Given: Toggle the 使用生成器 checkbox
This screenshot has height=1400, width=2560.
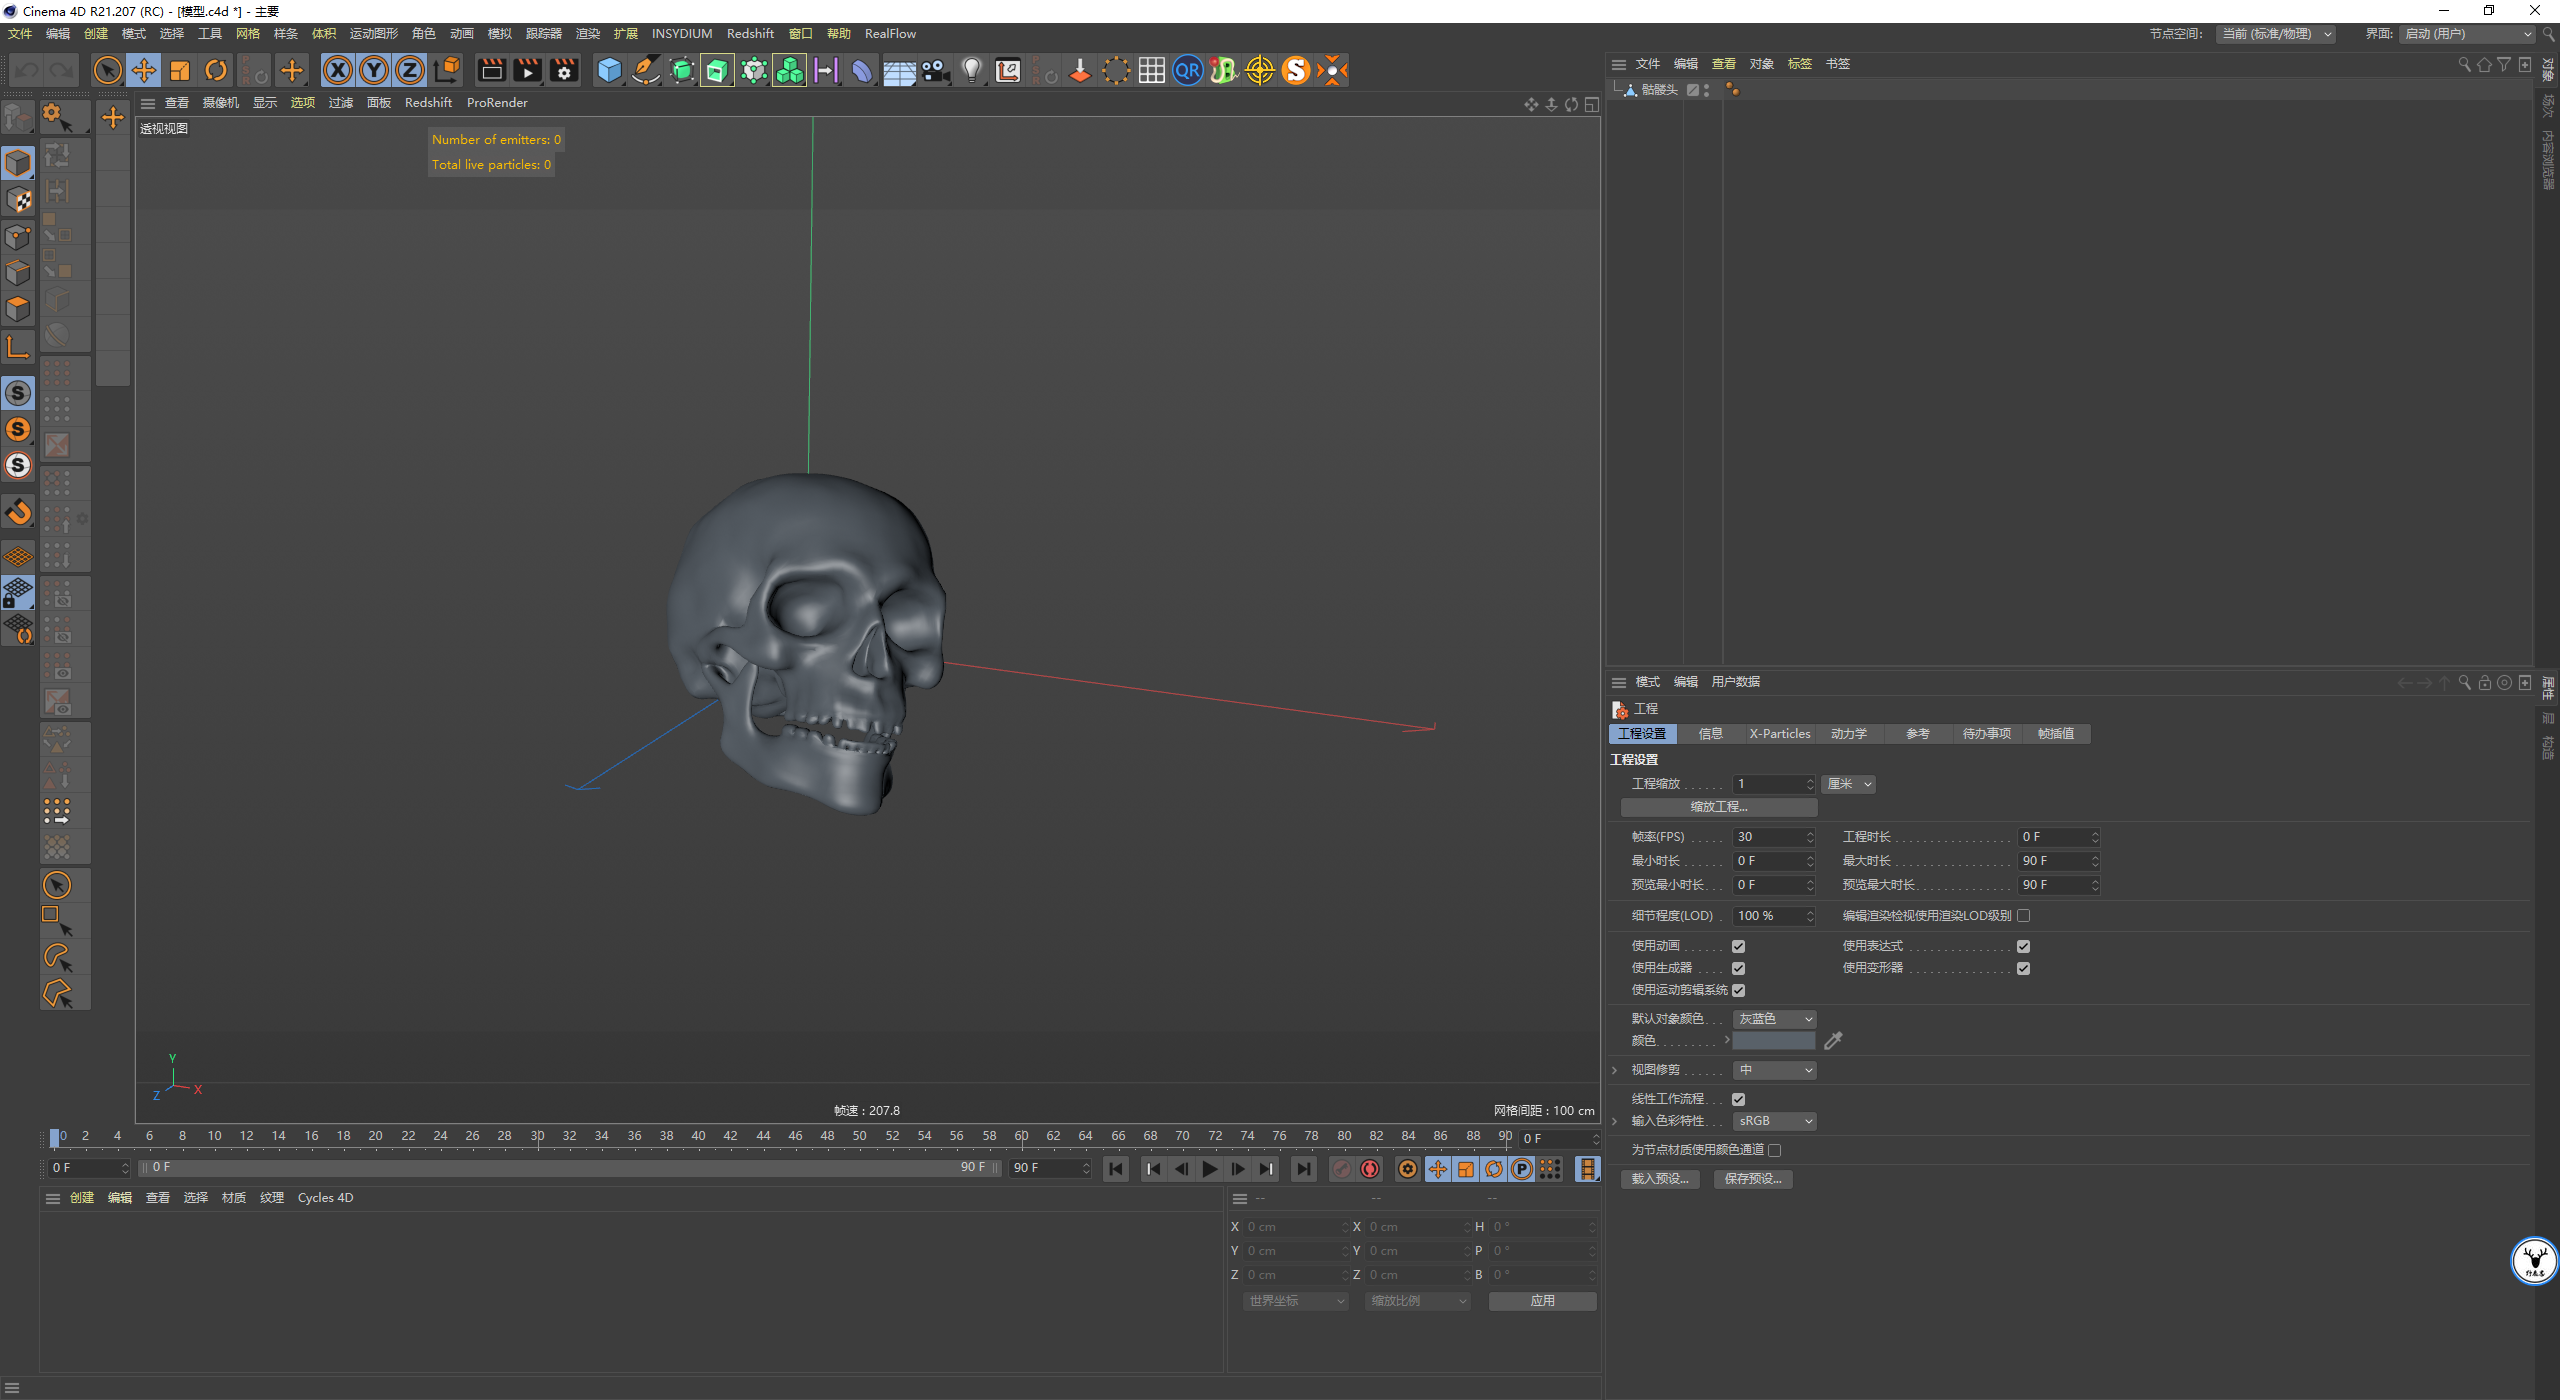Looking at the screenshot, I should pos(1738,968).
